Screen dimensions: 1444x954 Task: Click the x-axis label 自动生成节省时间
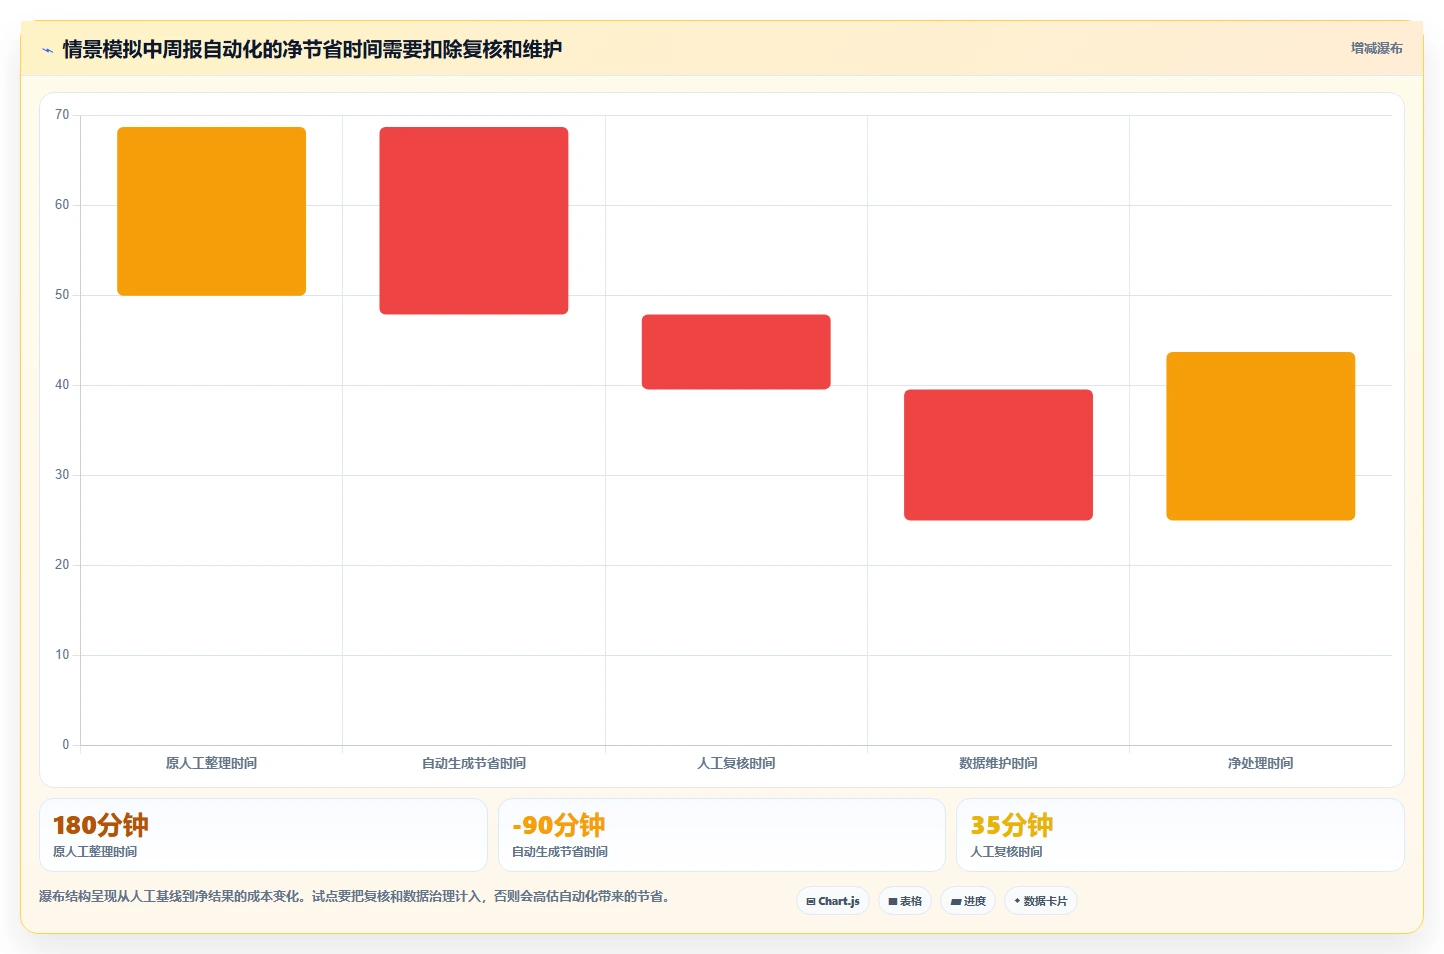click(474, 763)
